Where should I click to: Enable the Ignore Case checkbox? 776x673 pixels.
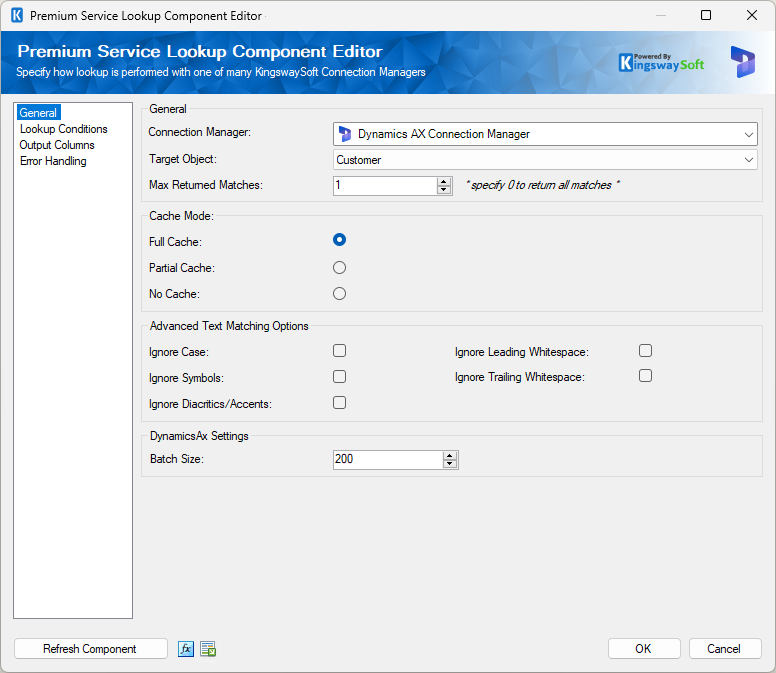[x=340, y=351]
